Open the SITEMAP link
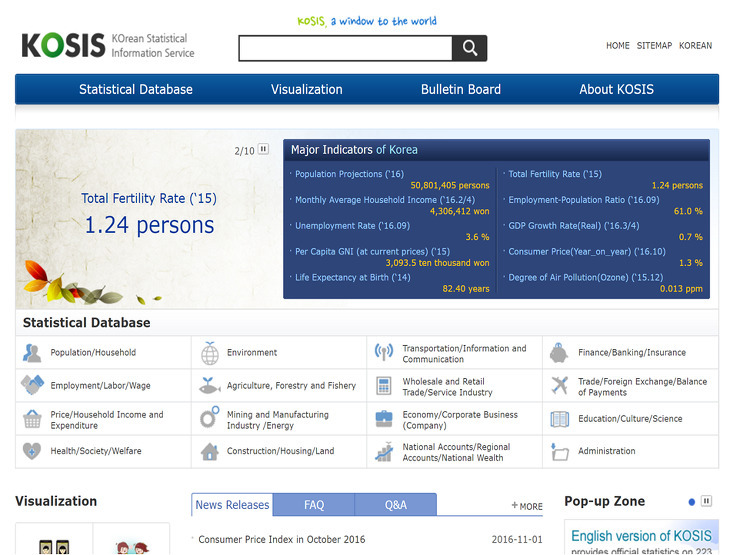 coord(654,46)
